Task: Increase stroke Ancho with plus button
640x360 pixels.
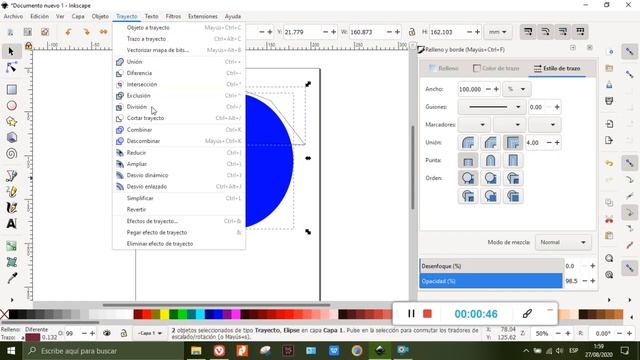Action: (x=496, y=89)
